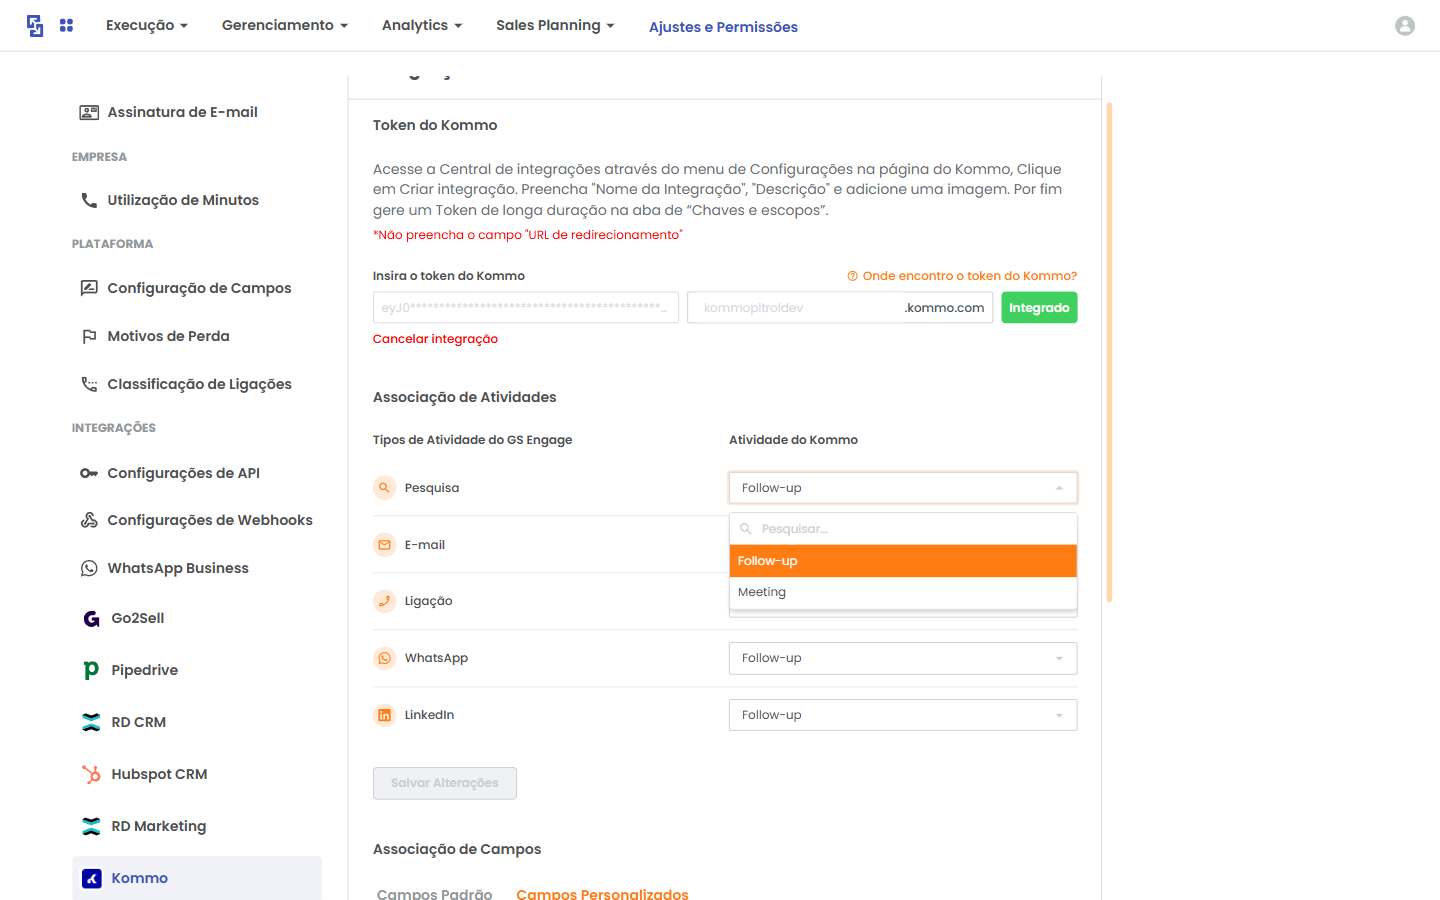Open Configurações de Webhooks page
1440x900 pixels.
tap(210, 520)
